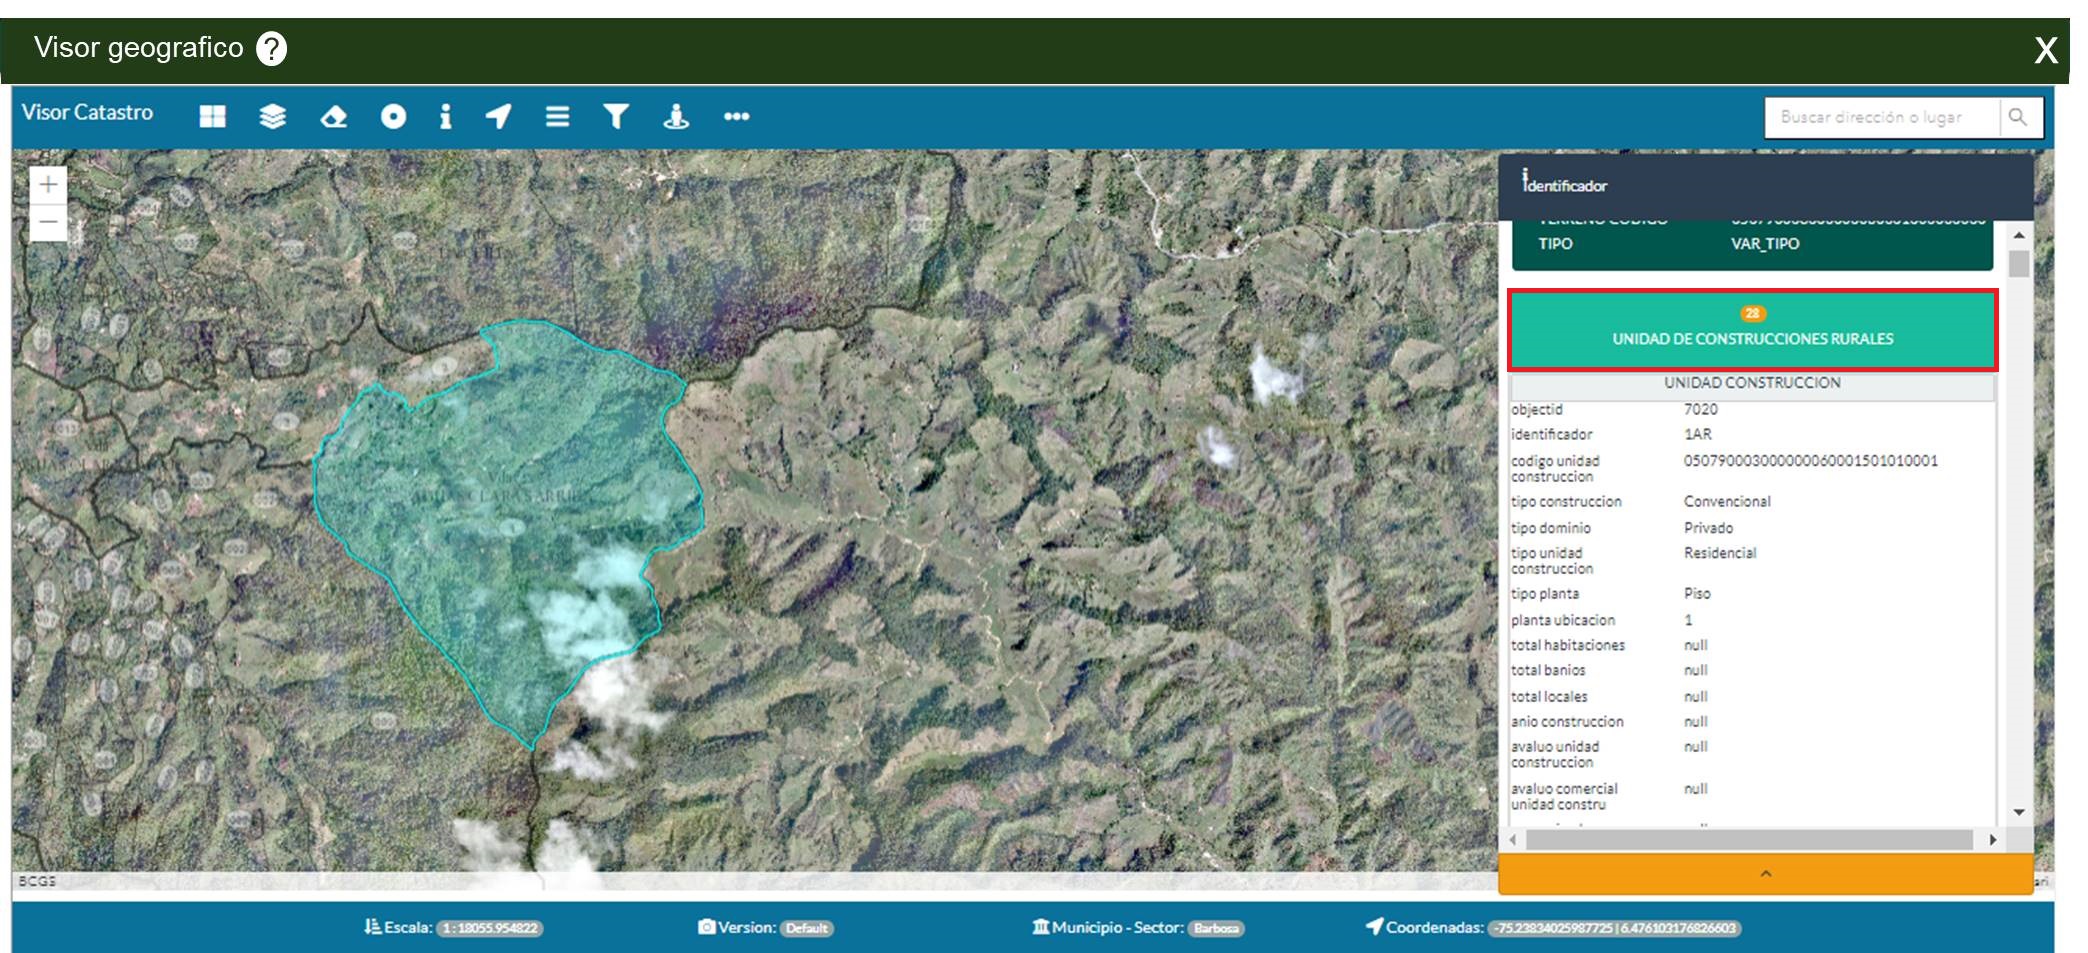Click the search magnifier button
The image size is (2088, 953).
(2019, 117)
